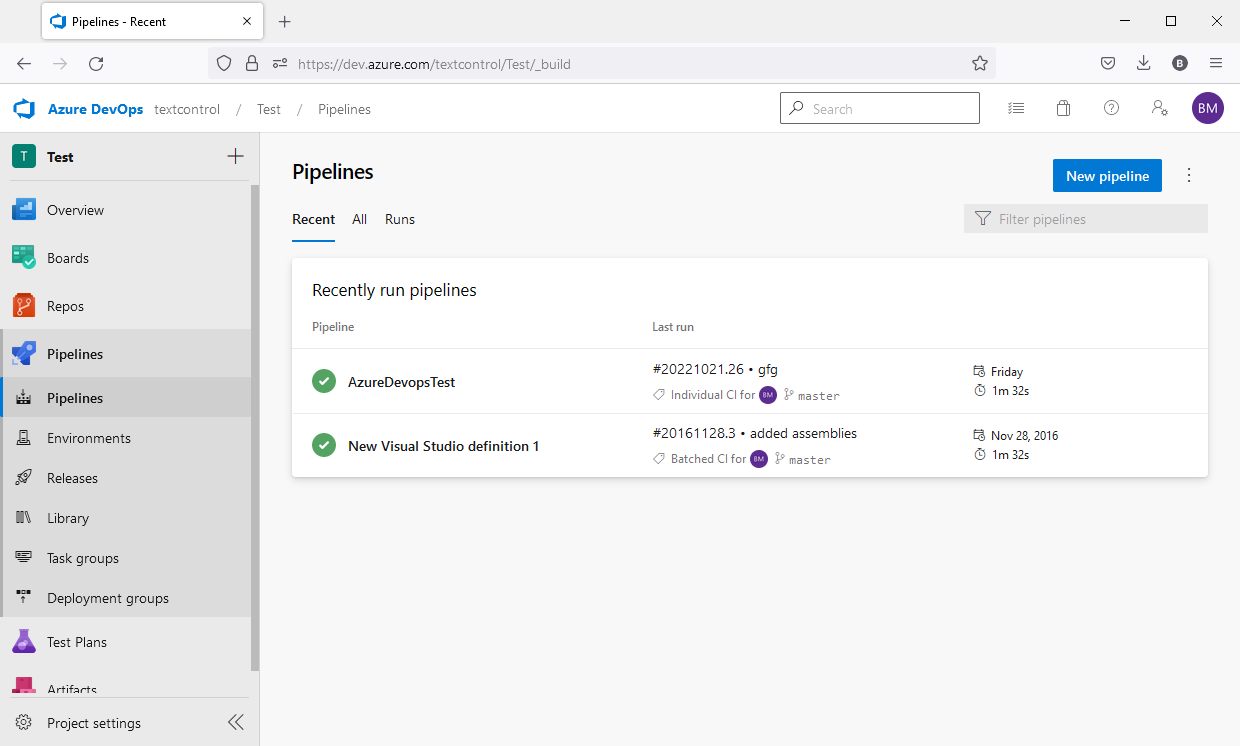The width and height of the screenshot is (1240, 746).
Task: Click the Filter pipelines input field
Action: (x=1086, y=219)
